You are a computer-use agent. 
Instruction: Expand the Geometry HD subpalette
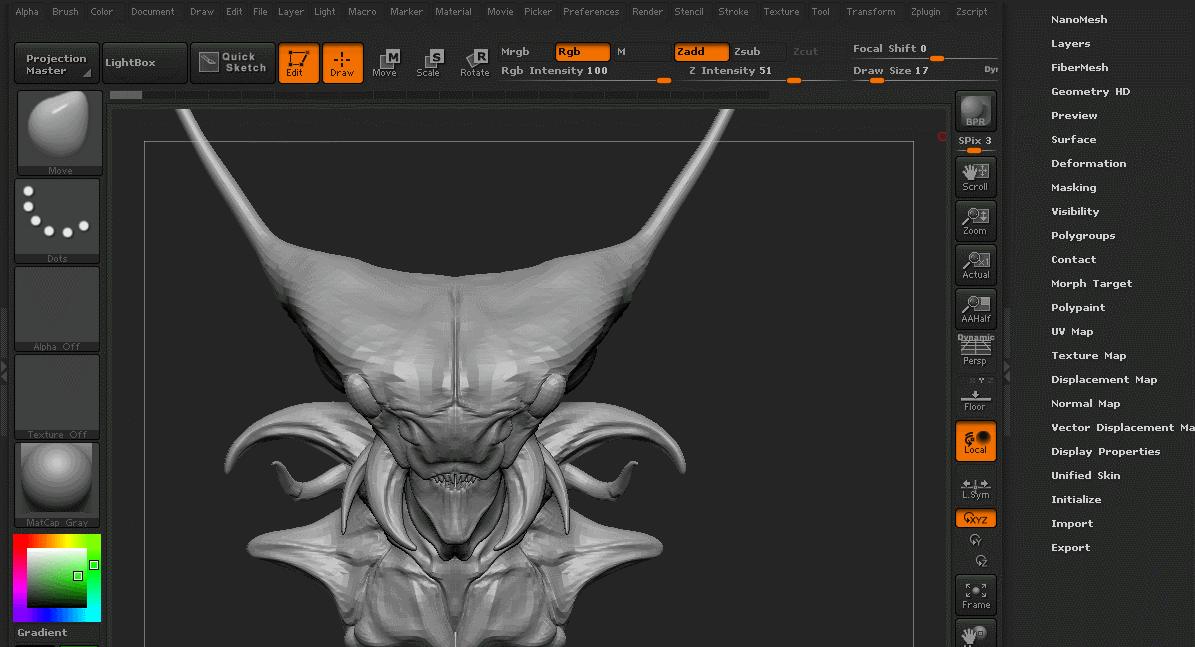coord(1091,91)
